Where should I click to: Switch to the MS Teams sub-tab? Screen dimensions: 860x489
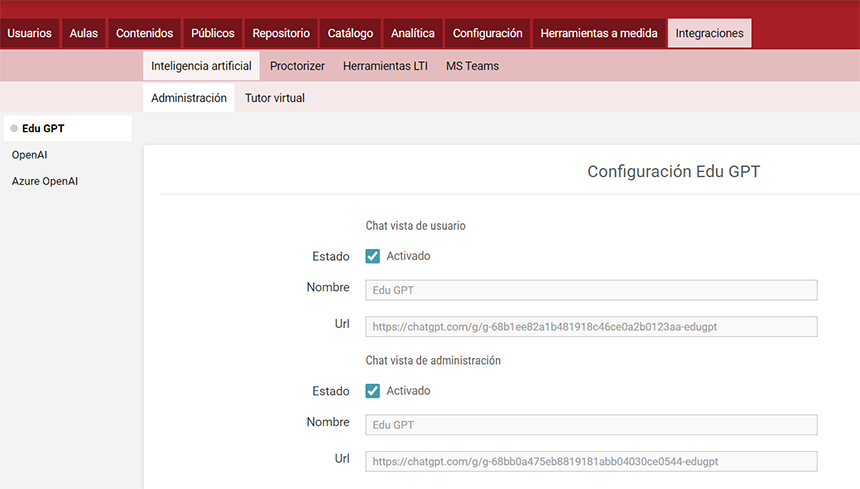472,66
